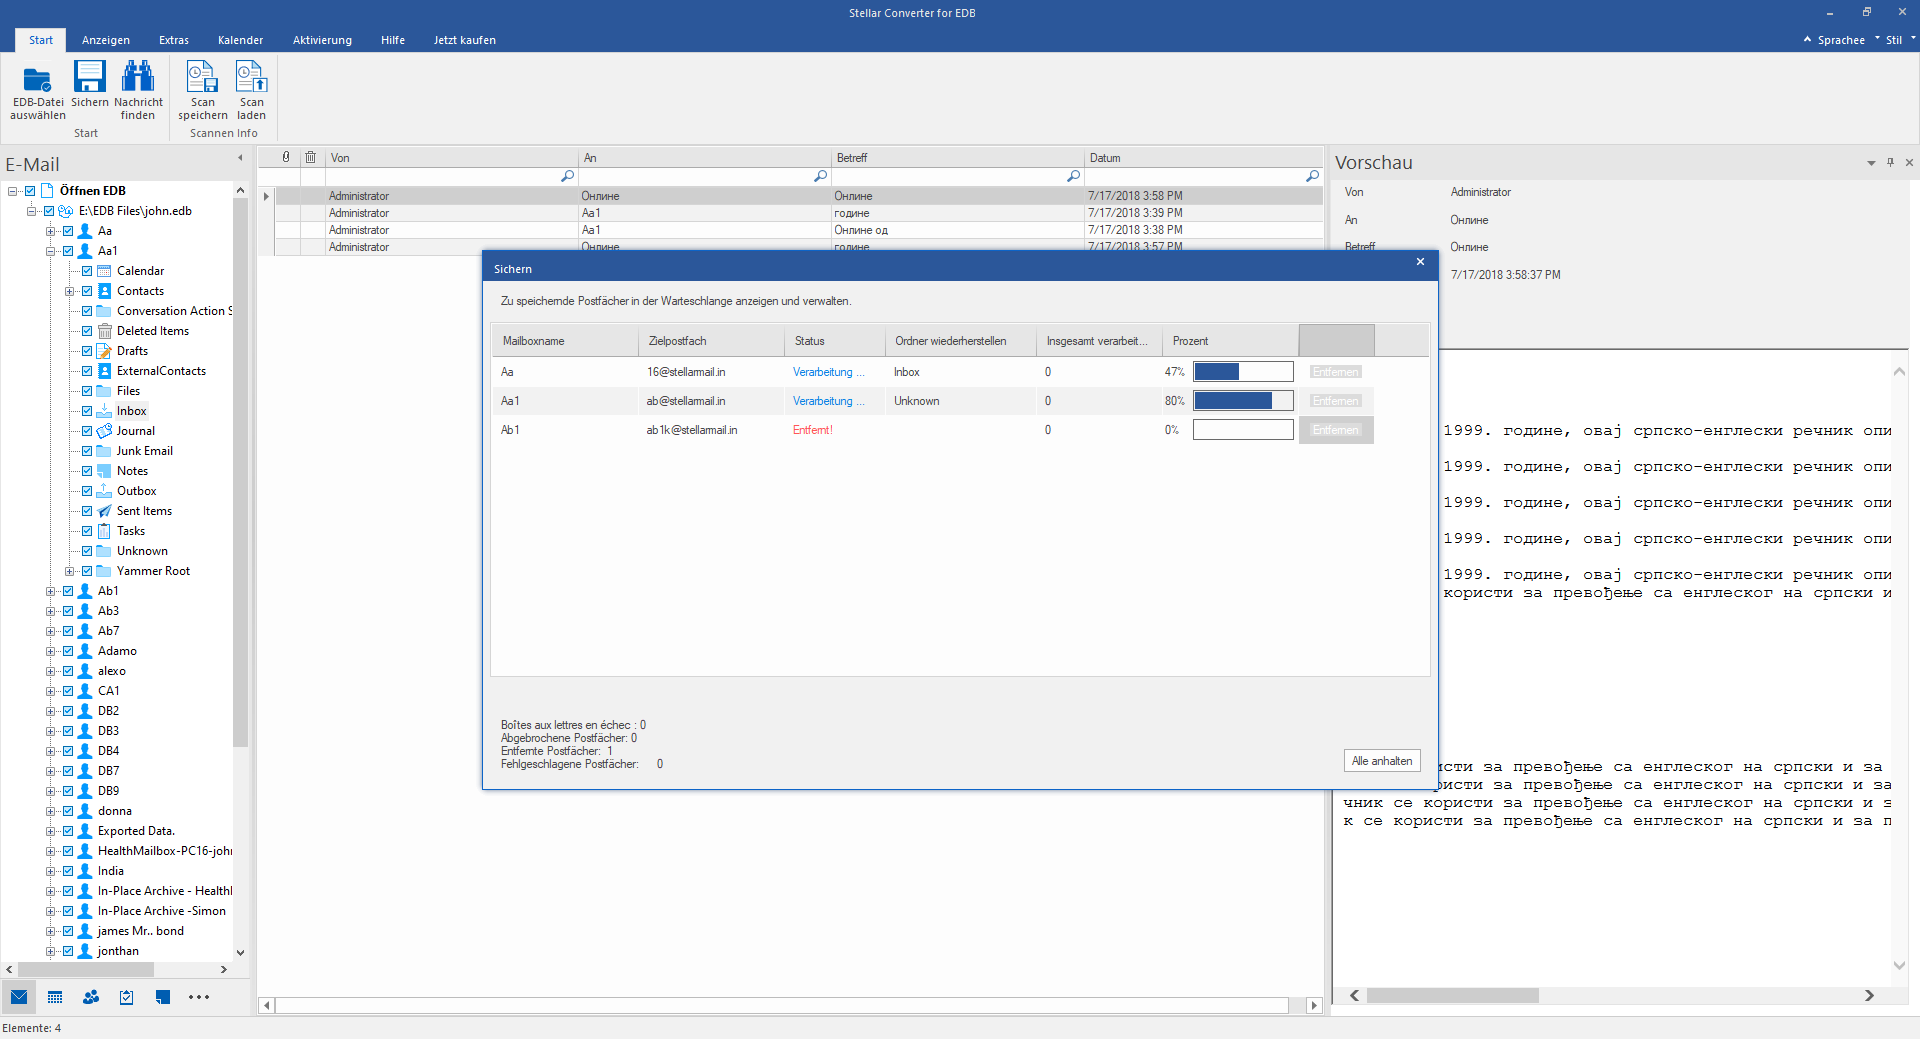This screenshot has width=1920, height=1039.
Task: Toggle checkbox for mailbox donna
Action: 68,811
